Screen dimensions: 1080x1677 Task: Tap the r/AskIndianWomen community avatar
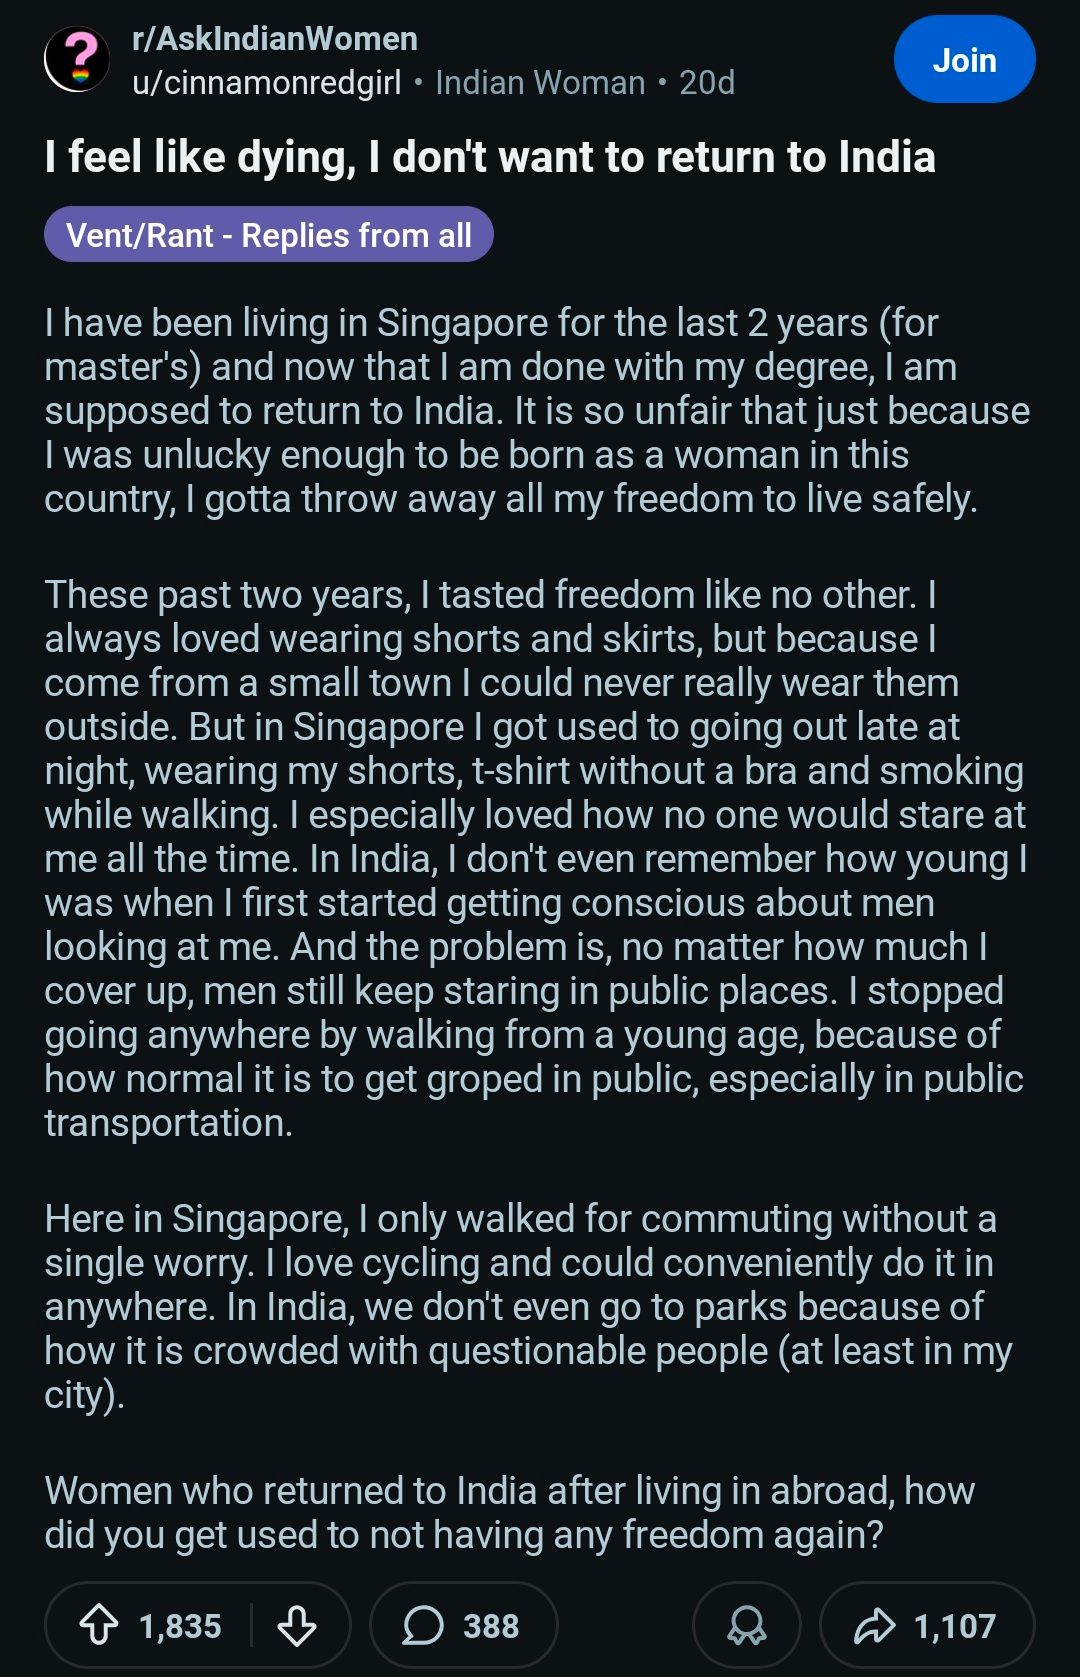(77, 60)
